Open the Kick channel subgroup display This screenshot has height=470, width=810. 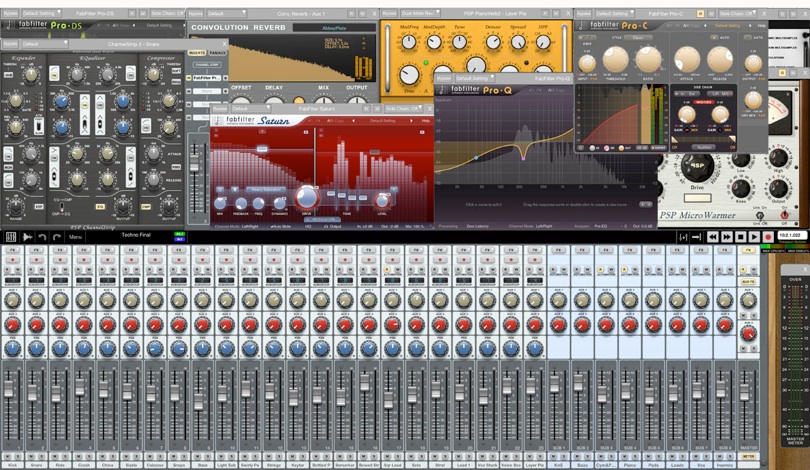point(12,280)
